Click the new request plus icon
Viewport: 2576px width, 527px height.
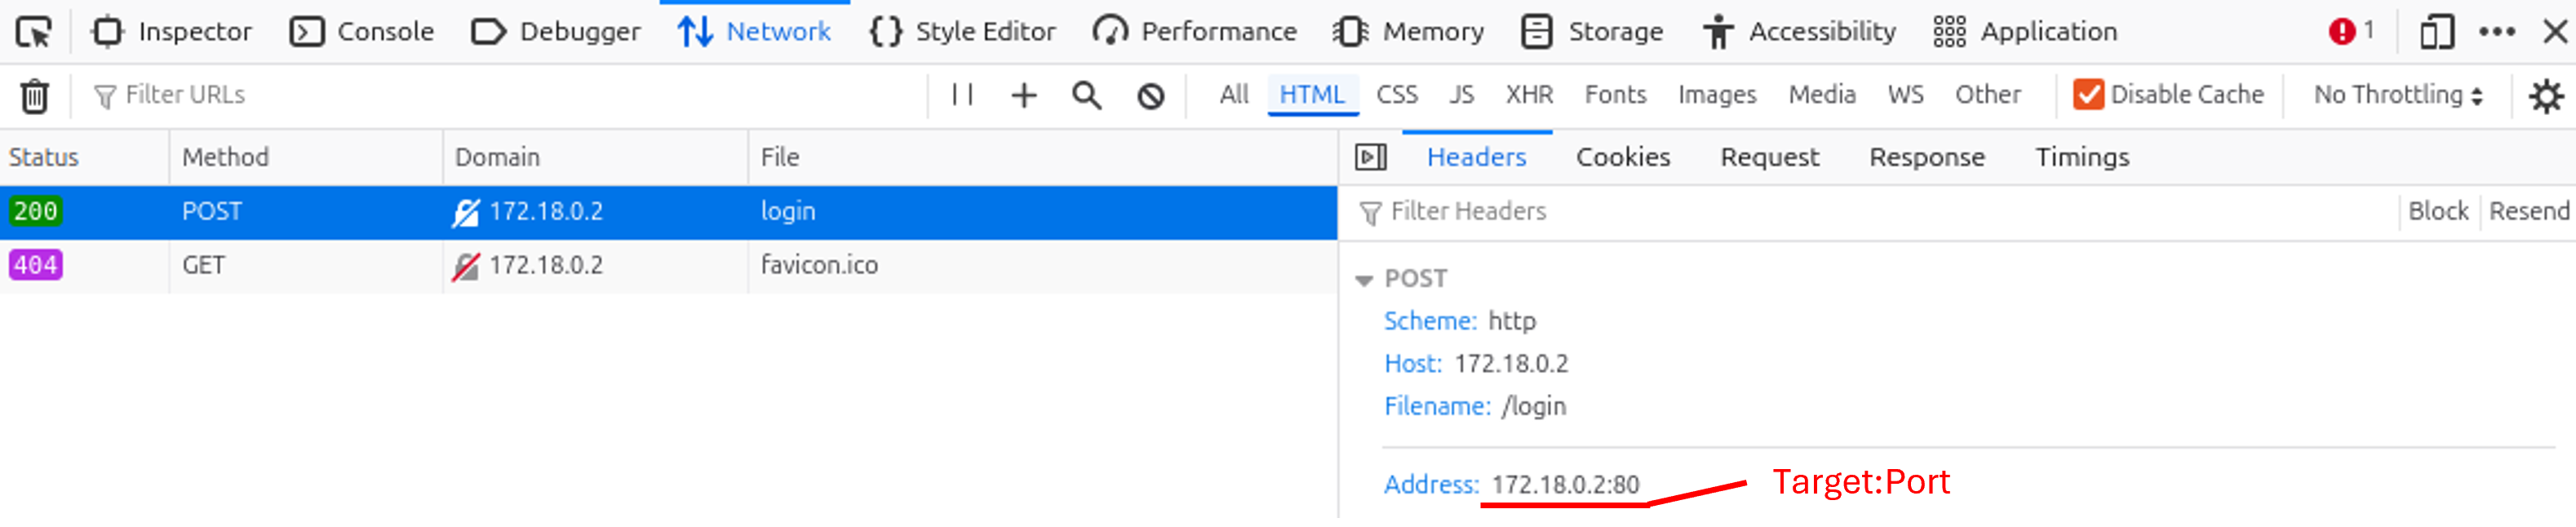1024,95
